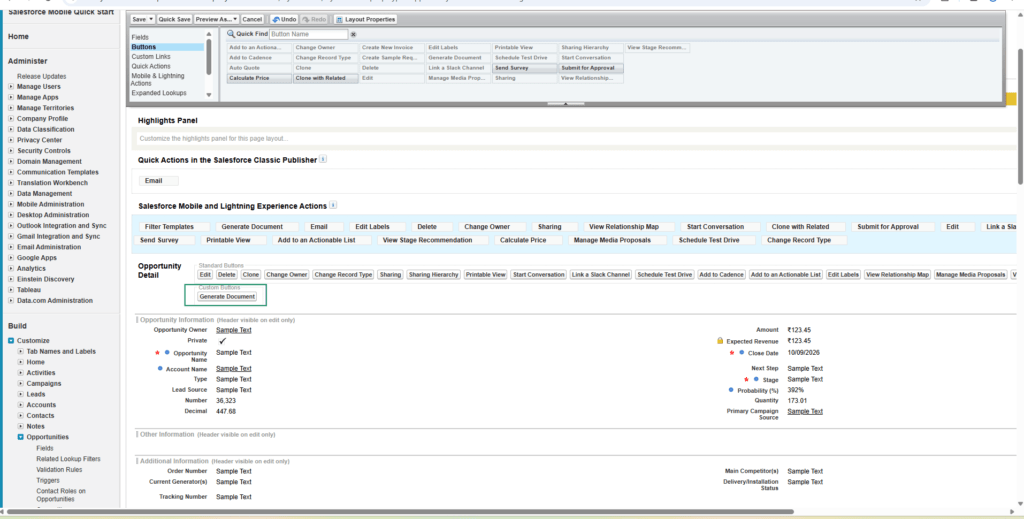Click Change Record Type in Lightning actions section

click(x=804, y=240)
